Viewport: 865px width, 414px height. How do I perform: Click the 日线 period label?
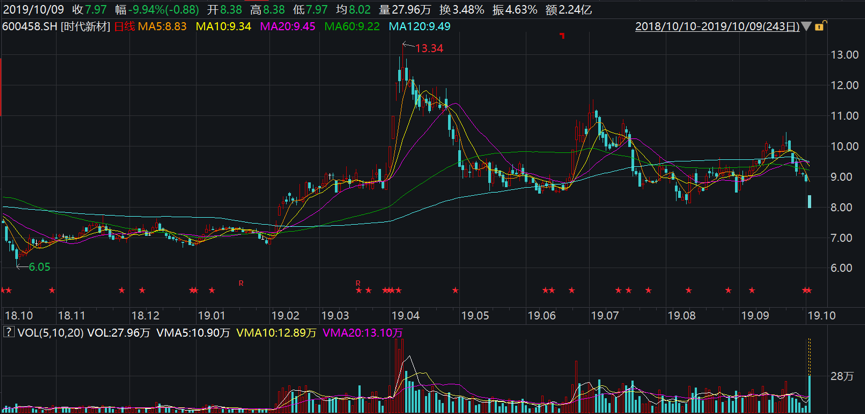tap(124, 27)
